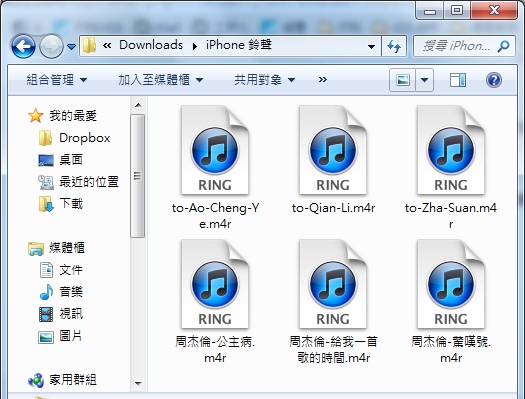
Task: Select the to-Ao-Cheng-Ye.m4r ringtone icon
Action: pos(215,150)
